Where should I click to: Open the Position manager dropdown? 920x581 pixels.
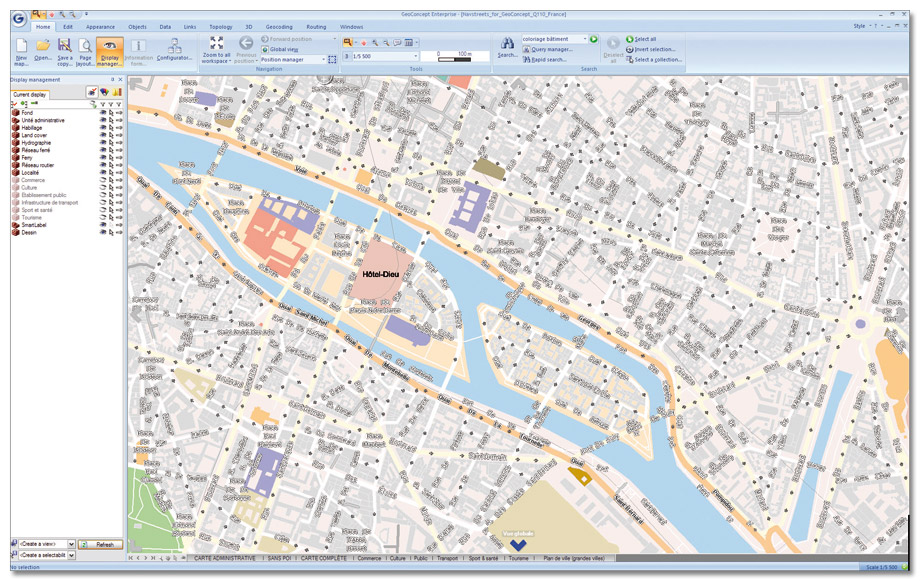click(323, 59)
